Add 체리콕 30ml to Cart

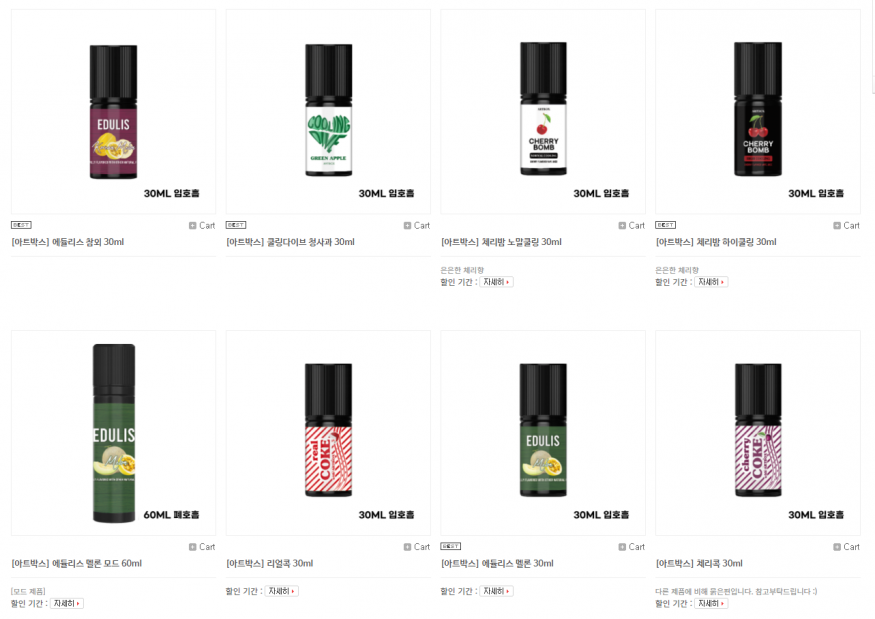(846, 547)
